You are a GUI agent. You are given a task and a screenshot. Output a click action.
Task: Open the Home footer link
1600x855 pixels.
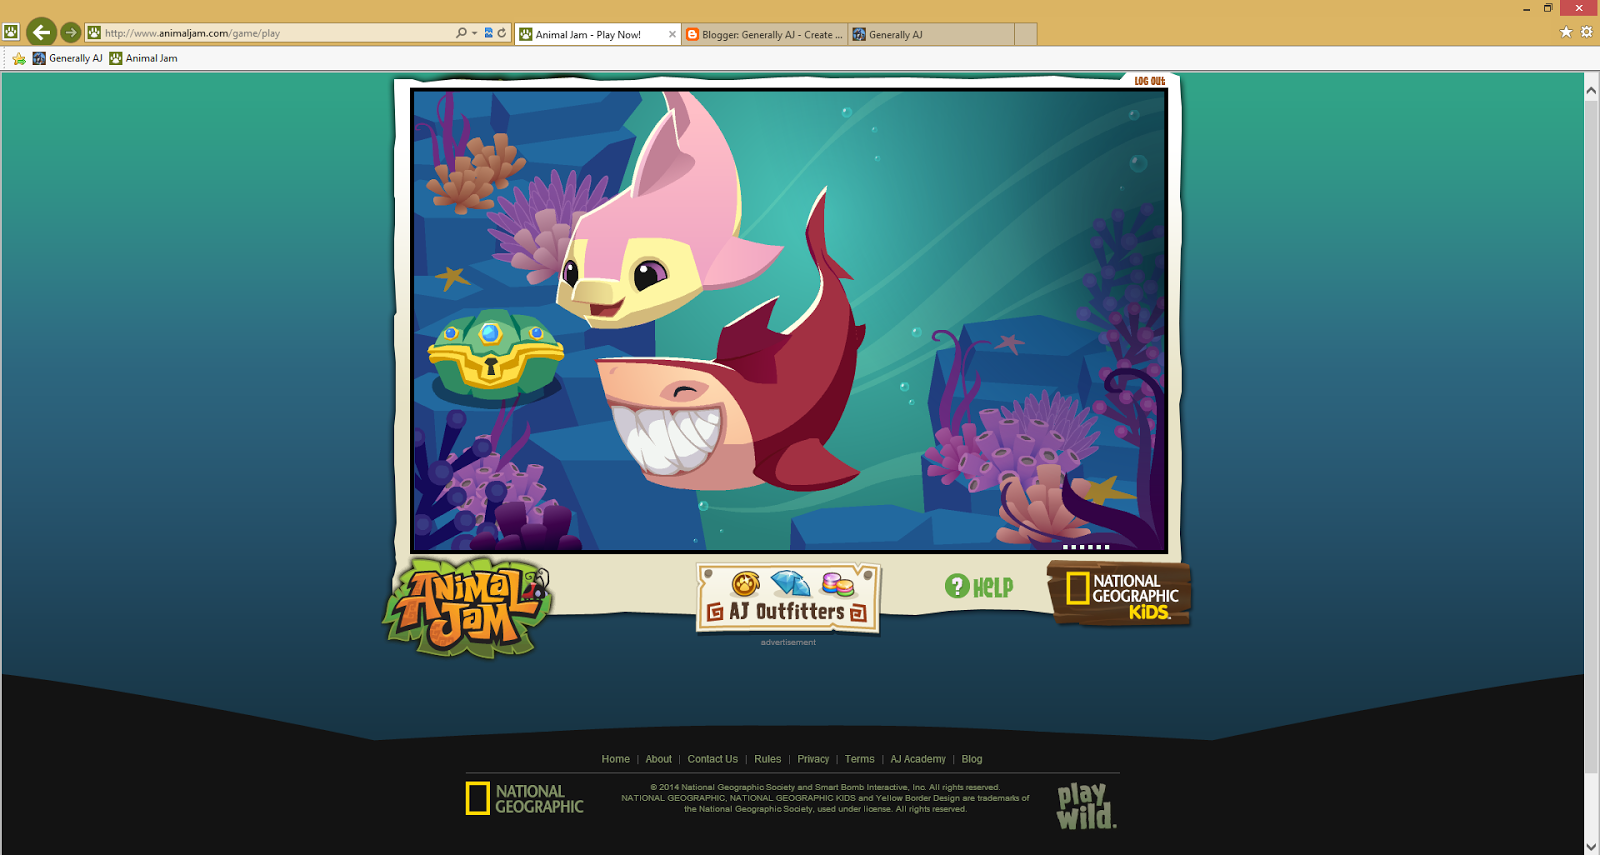click(616, 759)
